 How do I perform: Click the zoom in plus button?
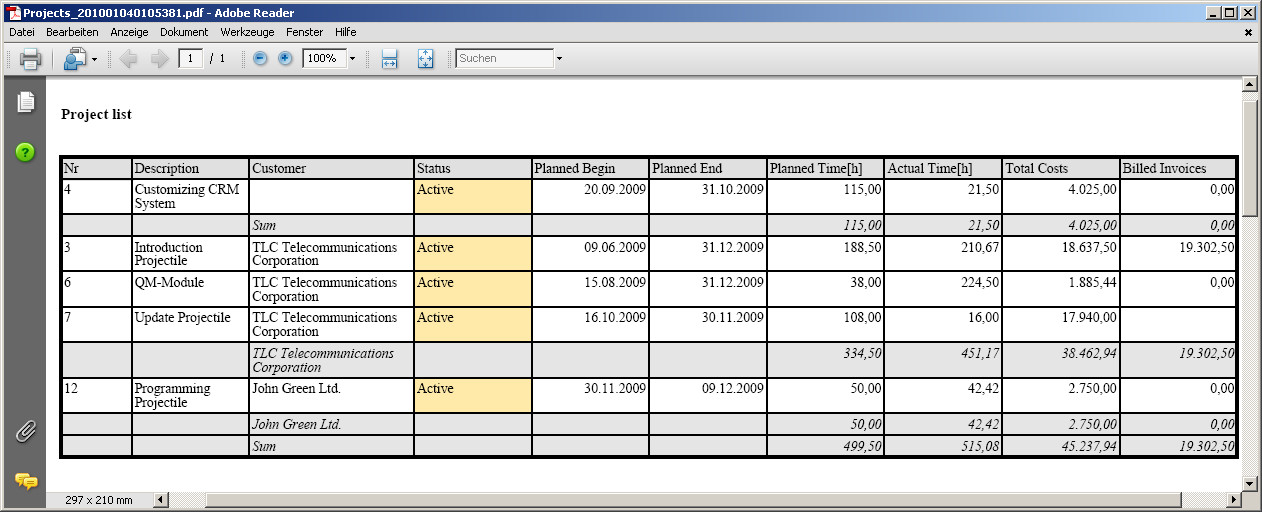click(x=285, y=59)
